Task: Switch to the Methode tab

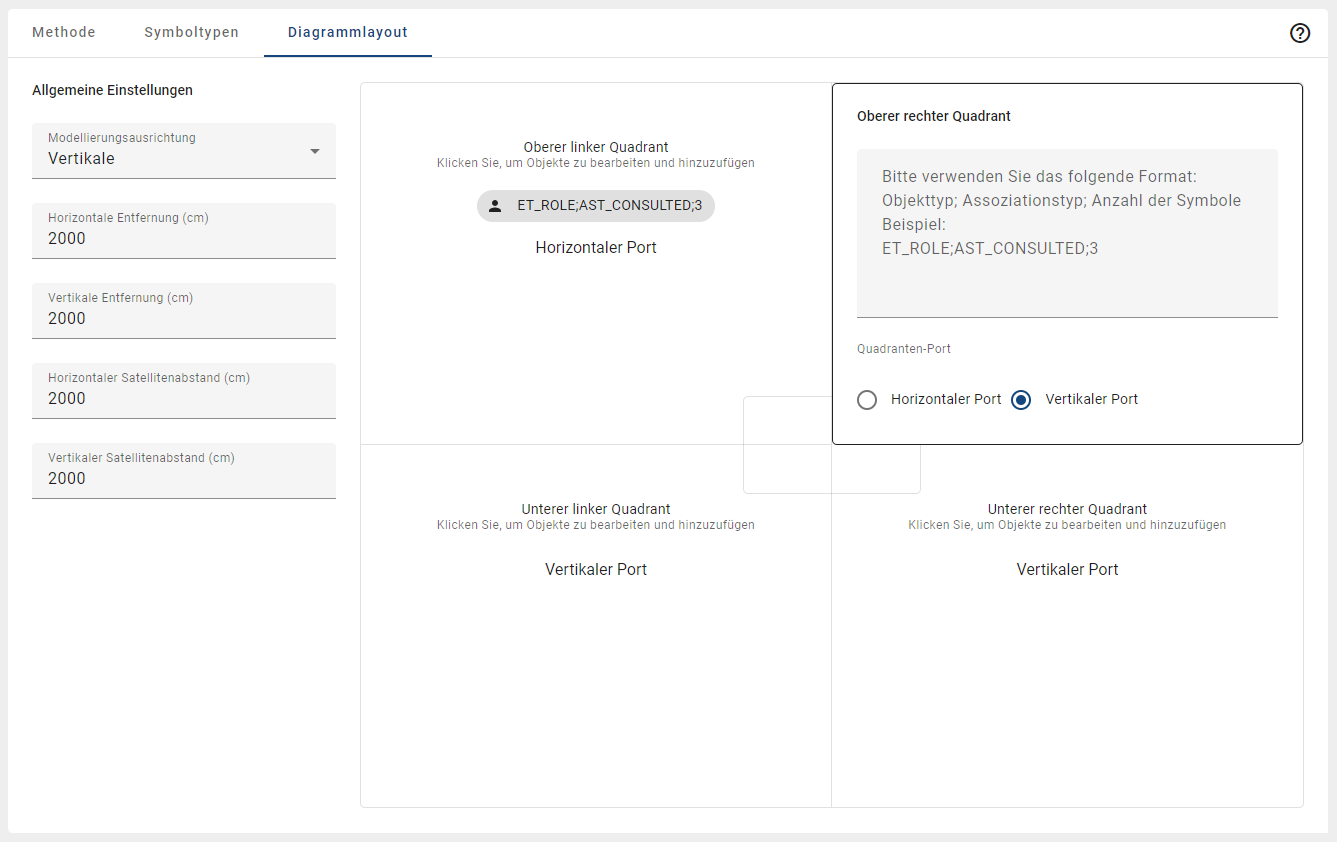Action: tap(63, 32)
